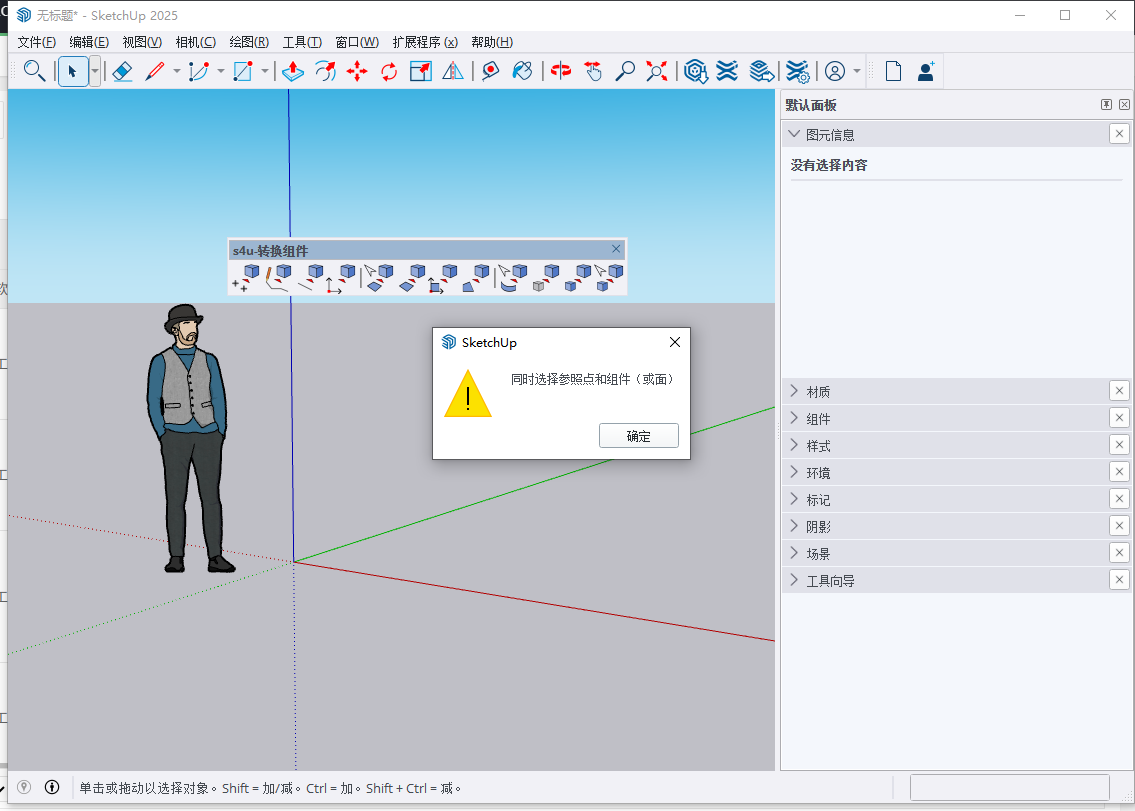
Task: Click the person-with-plus toolbar icon
Action: point(926,71)
